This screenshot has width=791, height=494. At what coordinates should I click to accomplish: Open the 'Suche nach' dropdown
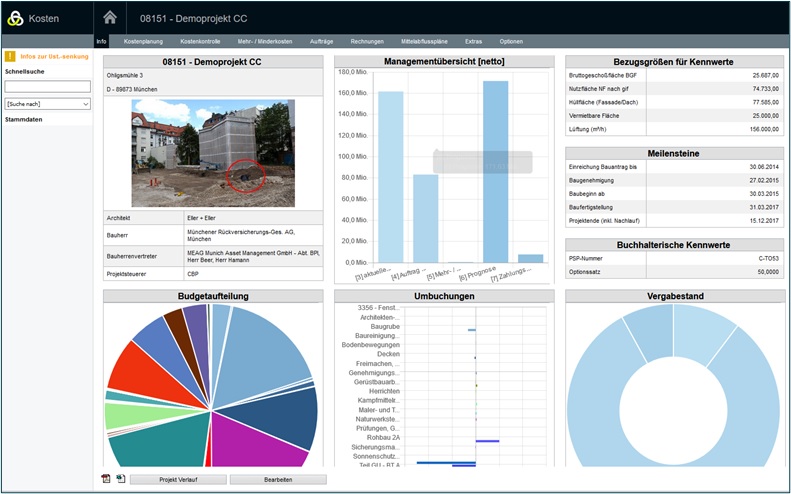coord(47,104)
